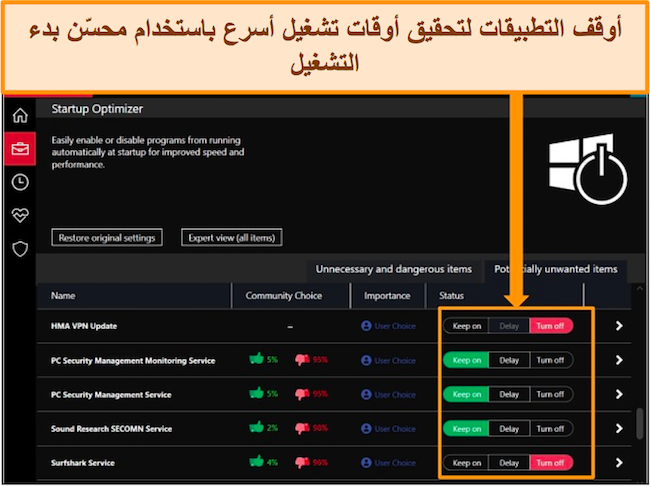The width and height of the screenshot is (650, 486).
Task: Click scrollbar up arrow above the list
Action: click(640, 289)
